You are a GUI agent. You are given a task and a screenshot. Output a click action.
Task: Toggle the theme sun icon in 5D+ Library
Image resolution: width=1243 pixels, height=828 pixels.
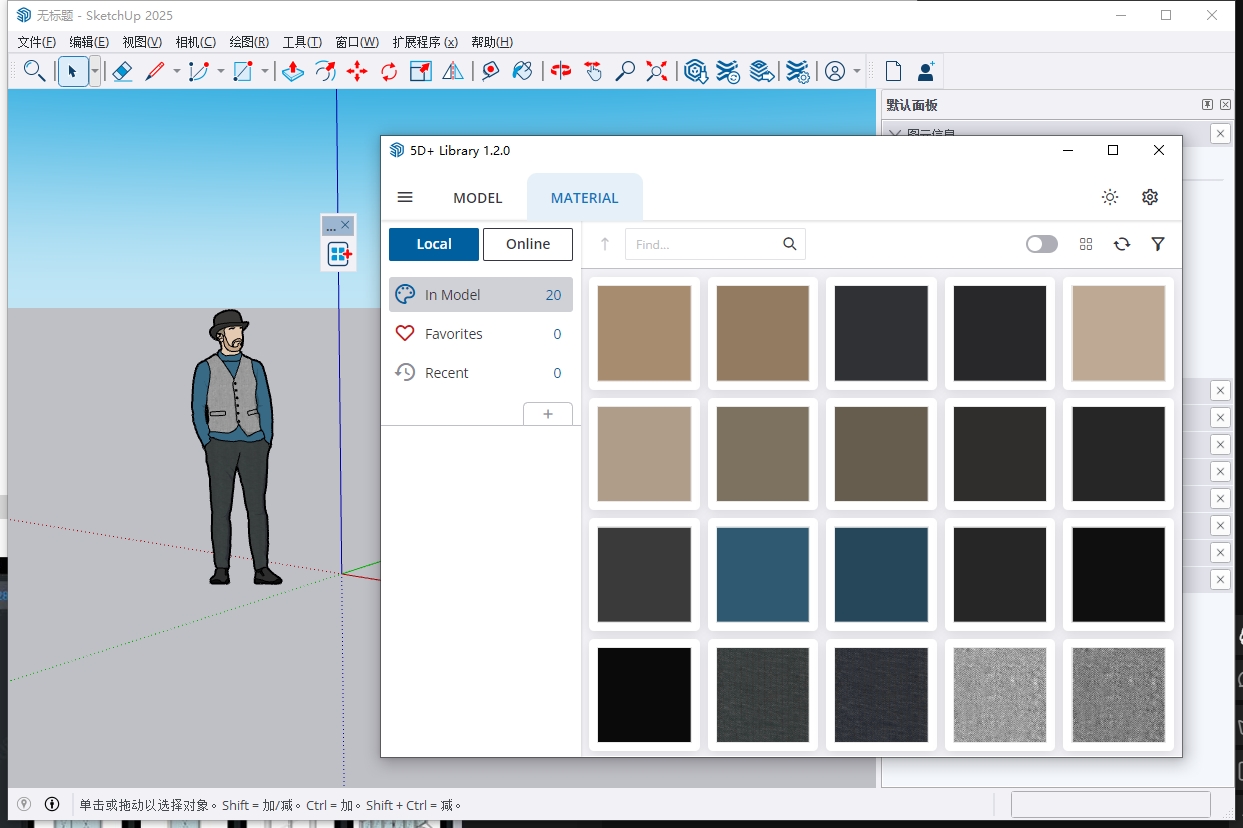click(1109, 197)
